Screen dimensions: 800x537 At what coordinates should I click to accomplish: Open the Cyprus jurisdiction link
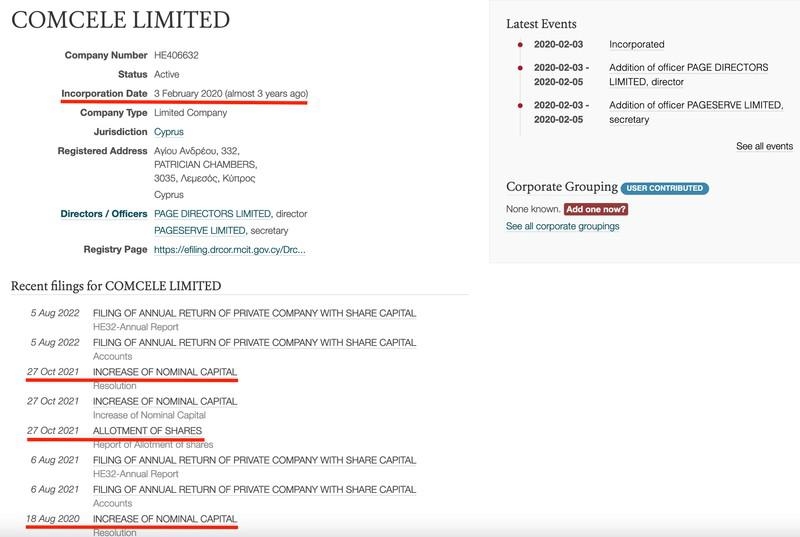[x=169, y=132]
